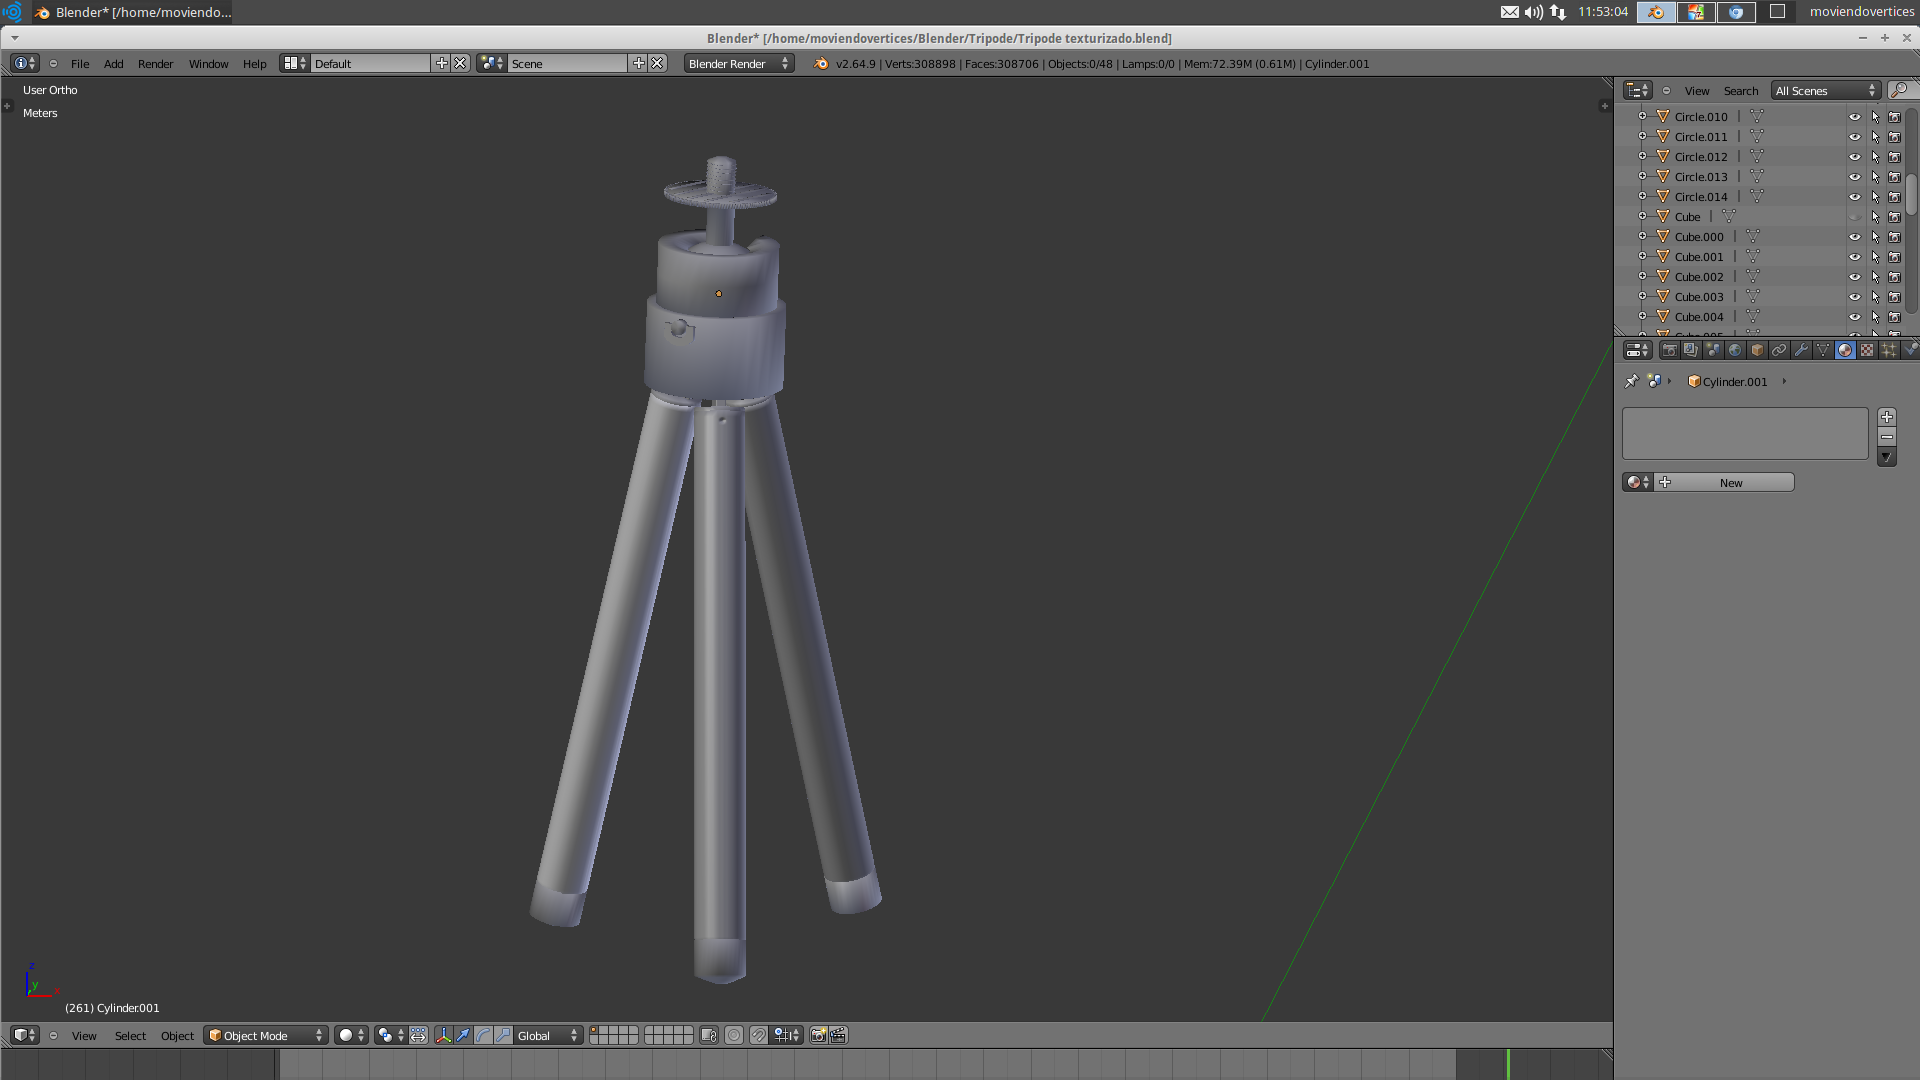Show the hidden Cube object via eye
This screenshot has width=1920, height=1080.
tap(1855, 217)
